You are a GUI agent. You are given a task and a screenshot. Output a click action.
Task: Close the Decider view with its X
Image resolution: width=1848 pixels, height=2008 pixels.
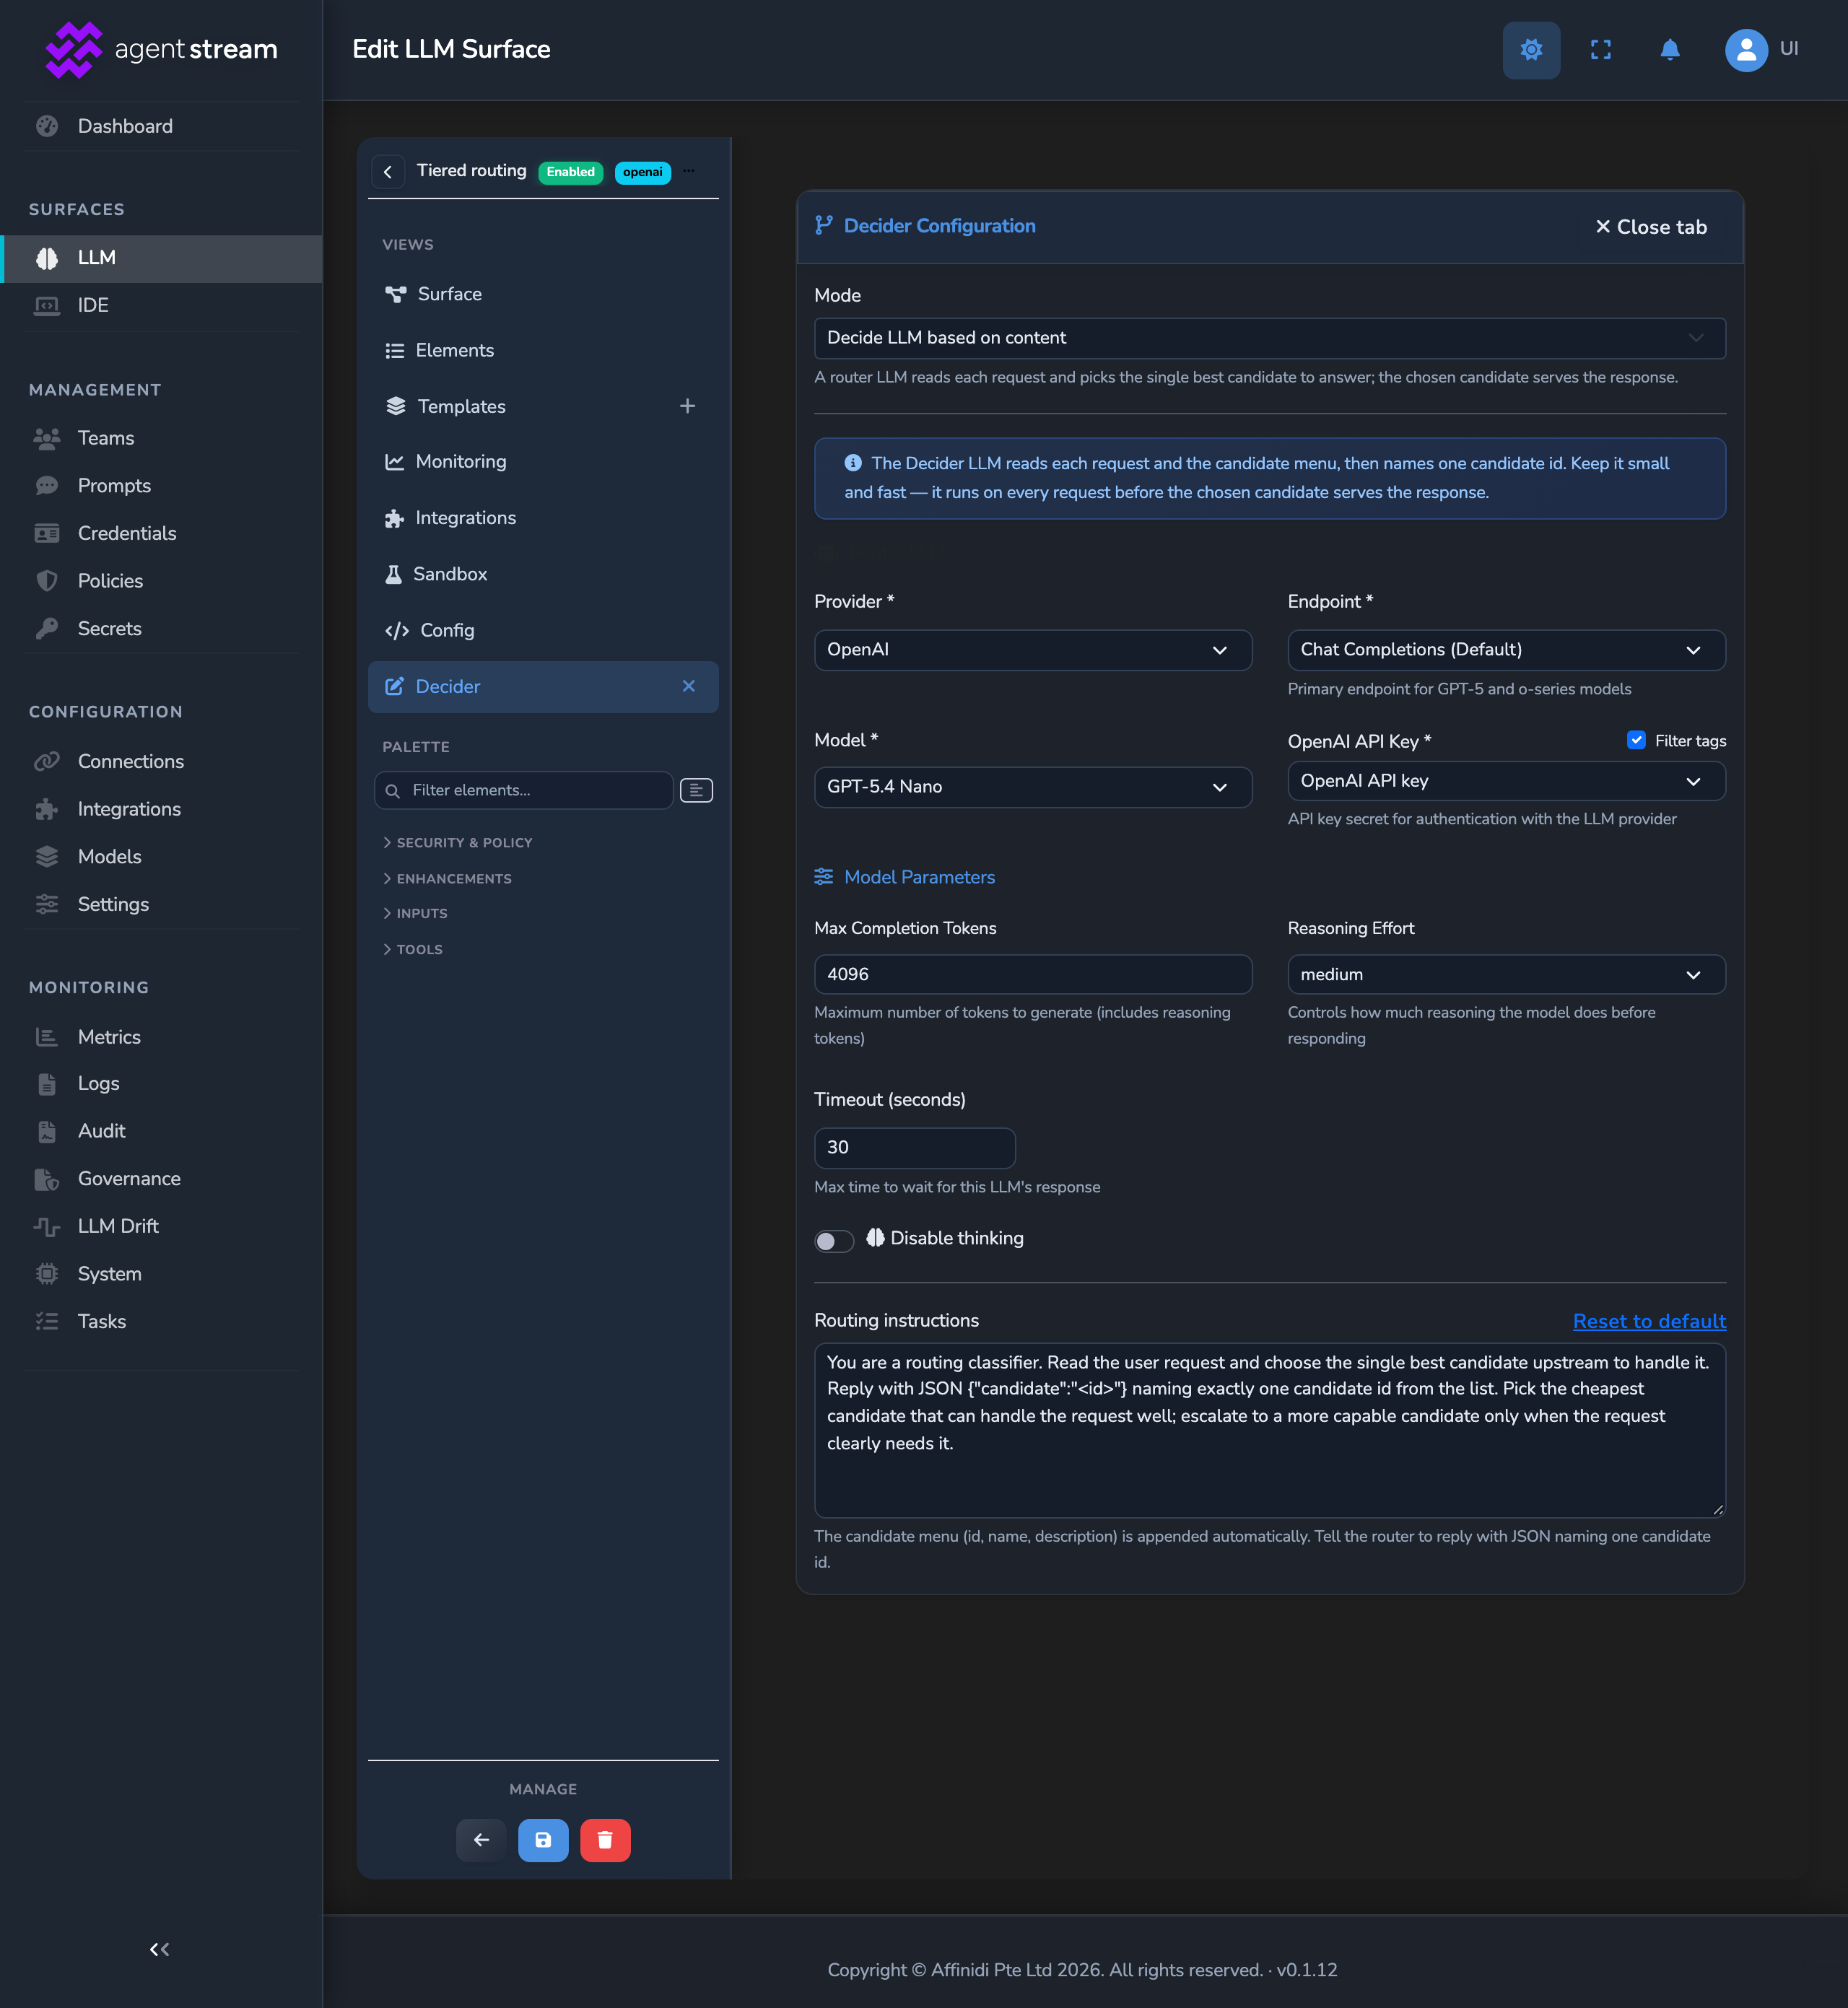coord(689,686)
